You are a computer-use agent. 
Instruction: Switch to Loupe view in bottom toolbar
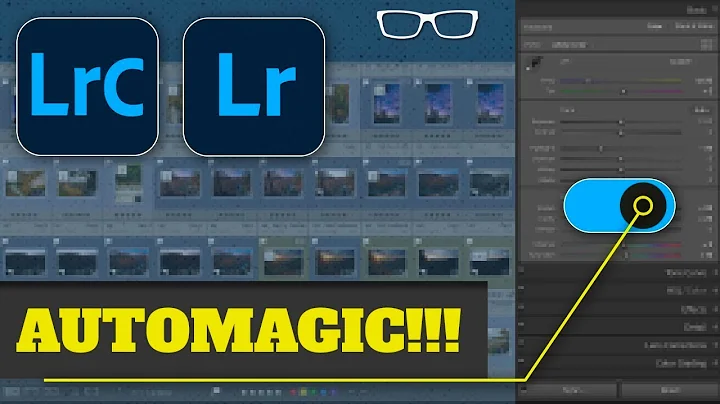pos(32,392)
